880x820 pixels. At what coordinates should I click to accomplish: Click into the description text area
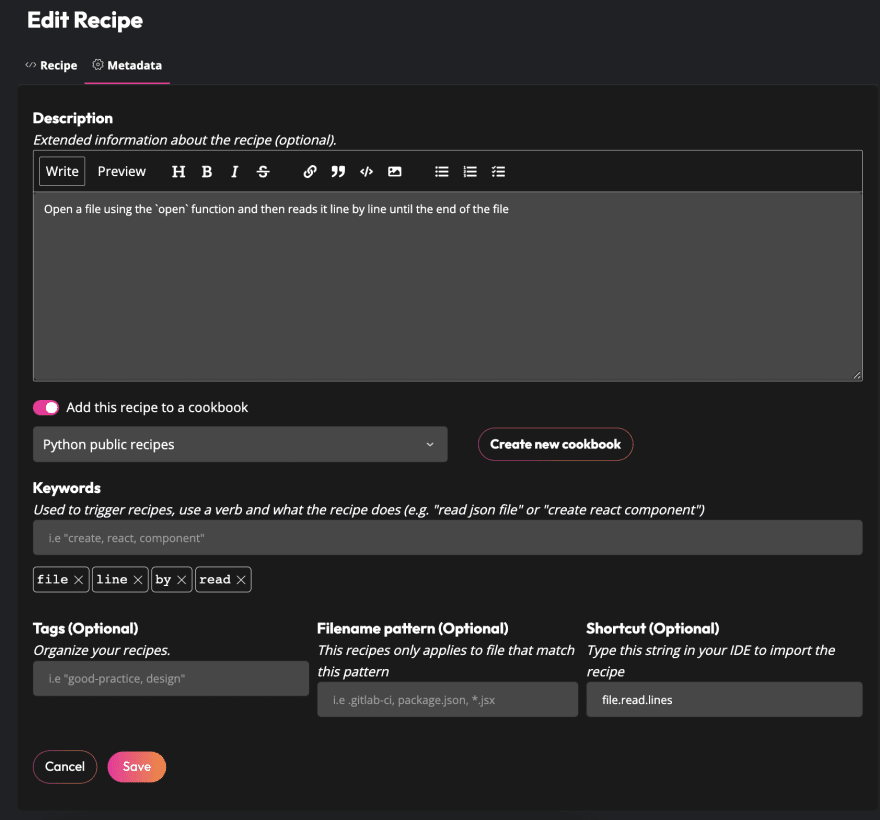[x=448, y=286]
